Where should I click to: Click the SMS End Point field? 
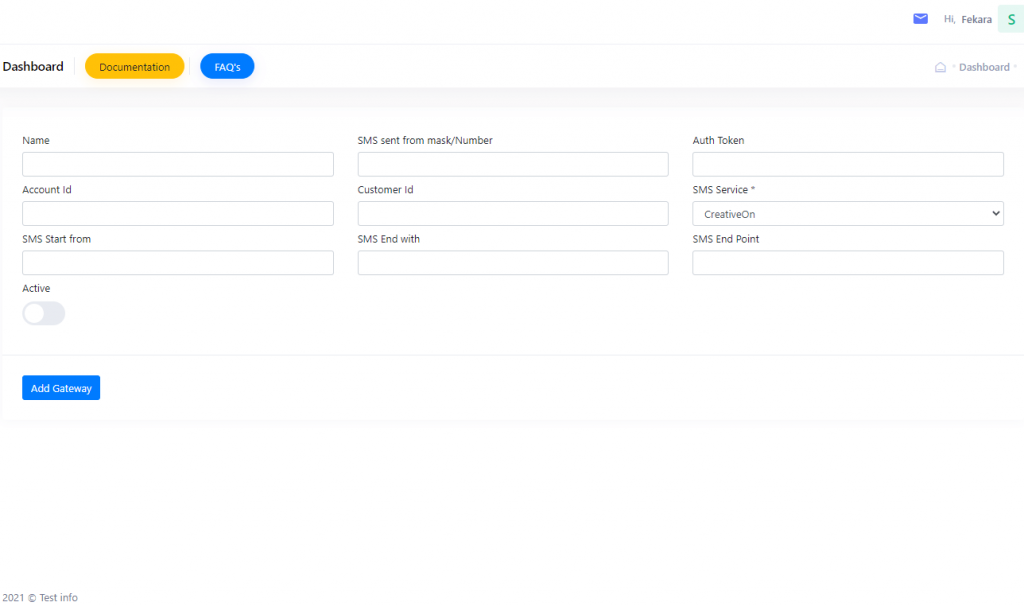point(848,263)
